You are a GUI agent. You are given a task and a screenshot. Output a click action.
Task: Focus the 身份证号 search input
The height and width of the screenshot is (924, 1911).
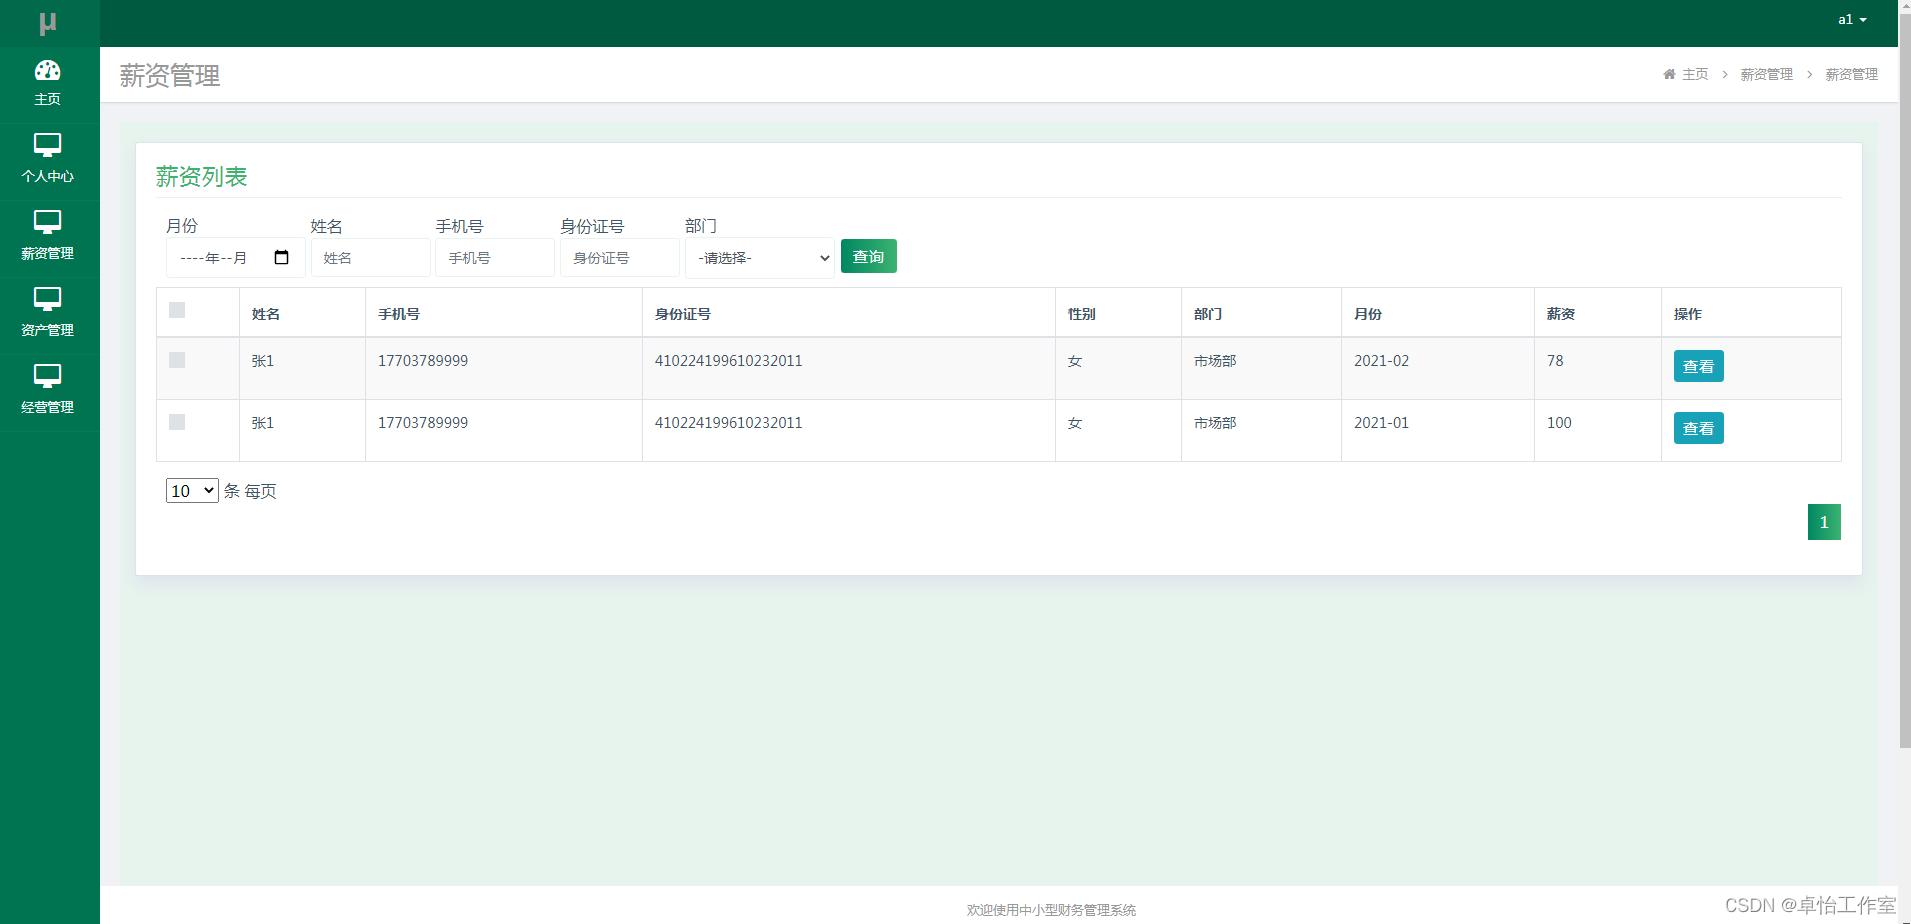pos(620,258)
